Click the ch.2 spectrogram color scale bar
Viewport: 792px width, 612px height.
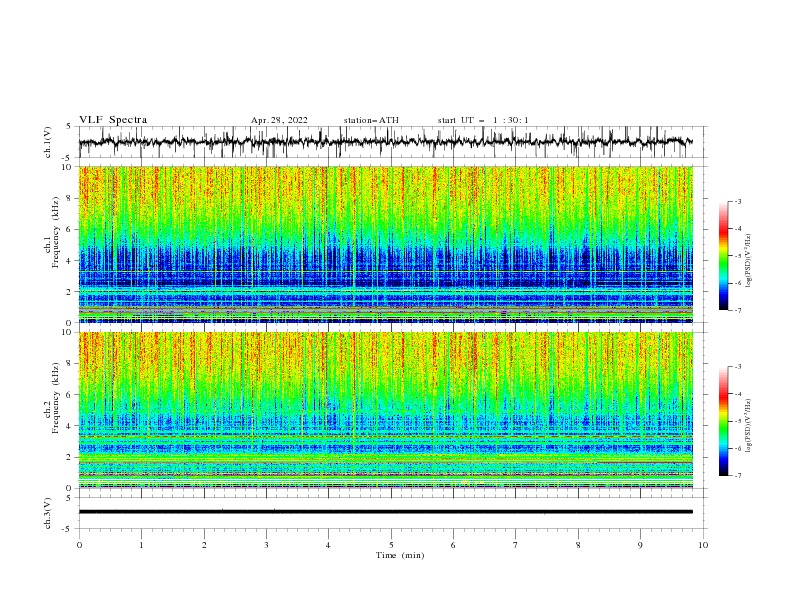point(723,421)
